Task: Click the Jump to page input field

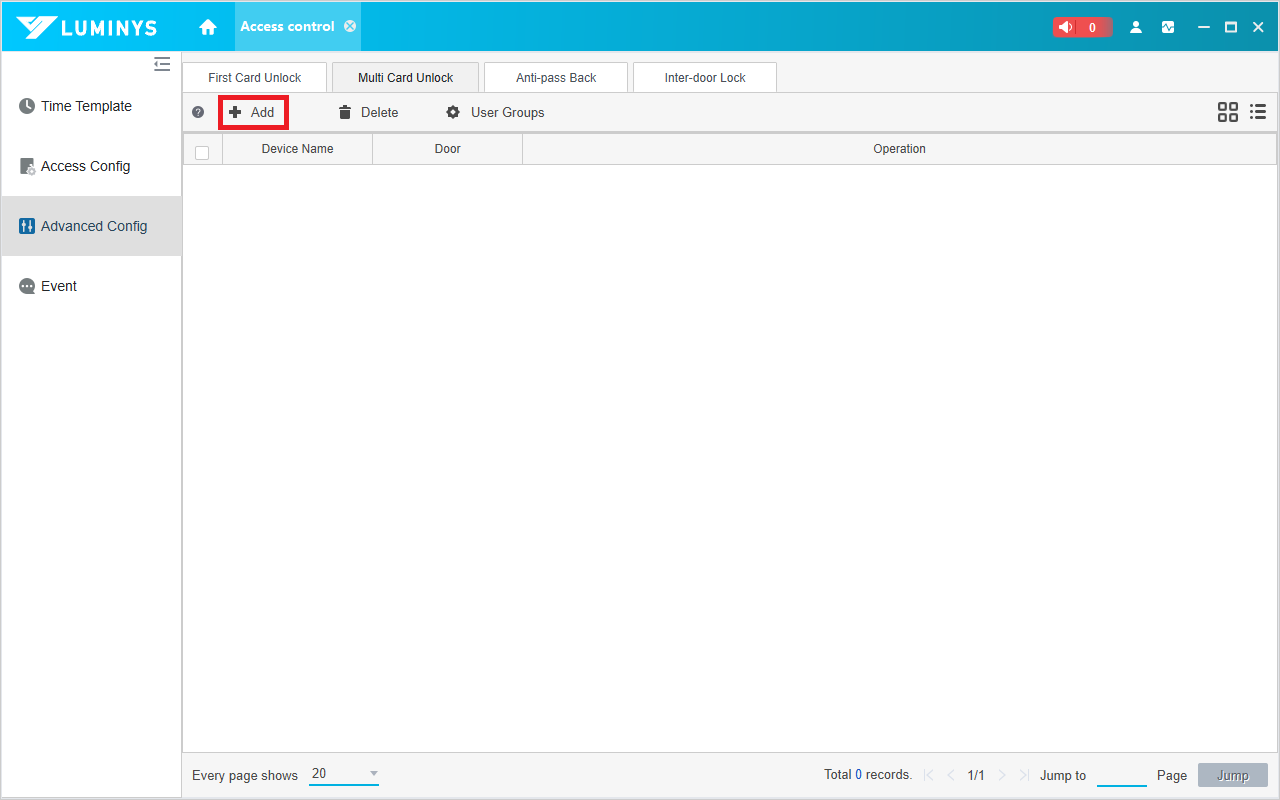Action: [x=1121, y=775]
